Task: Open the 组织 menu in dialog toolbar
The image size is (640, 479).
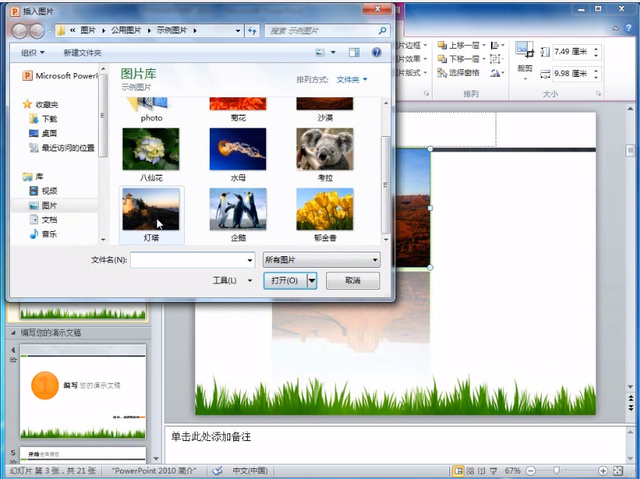Action: click(34, 52)
